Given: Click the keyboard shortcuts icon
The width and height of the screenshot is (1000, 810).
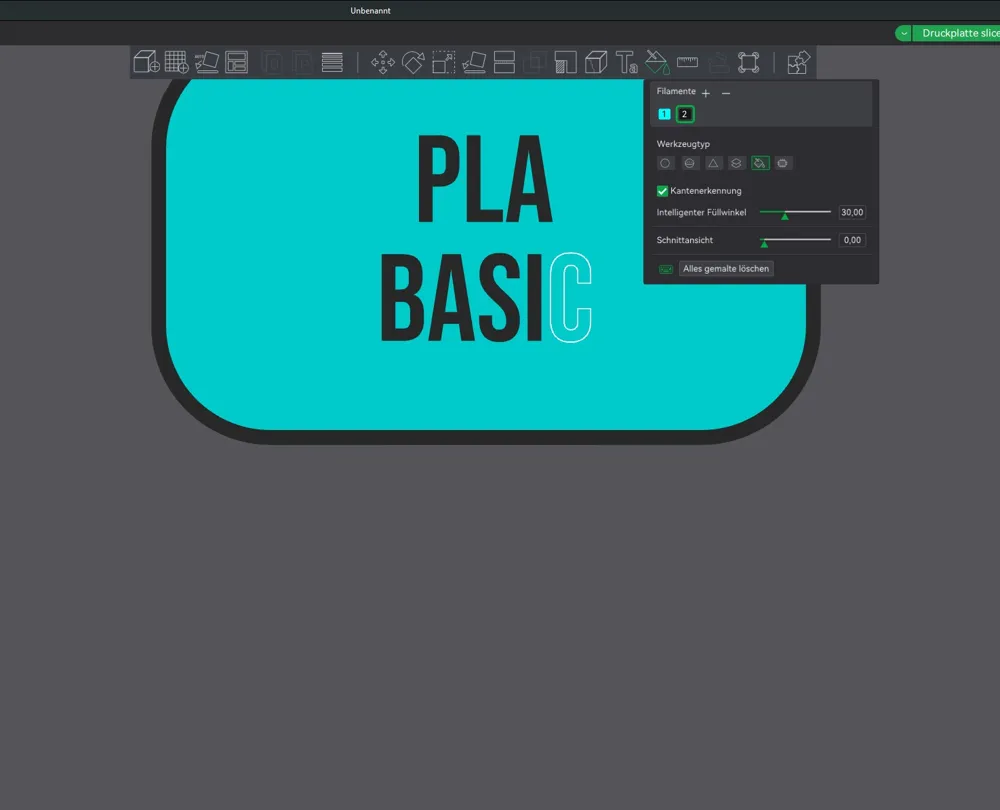Looking at the screenshot, I should [666, 269].
